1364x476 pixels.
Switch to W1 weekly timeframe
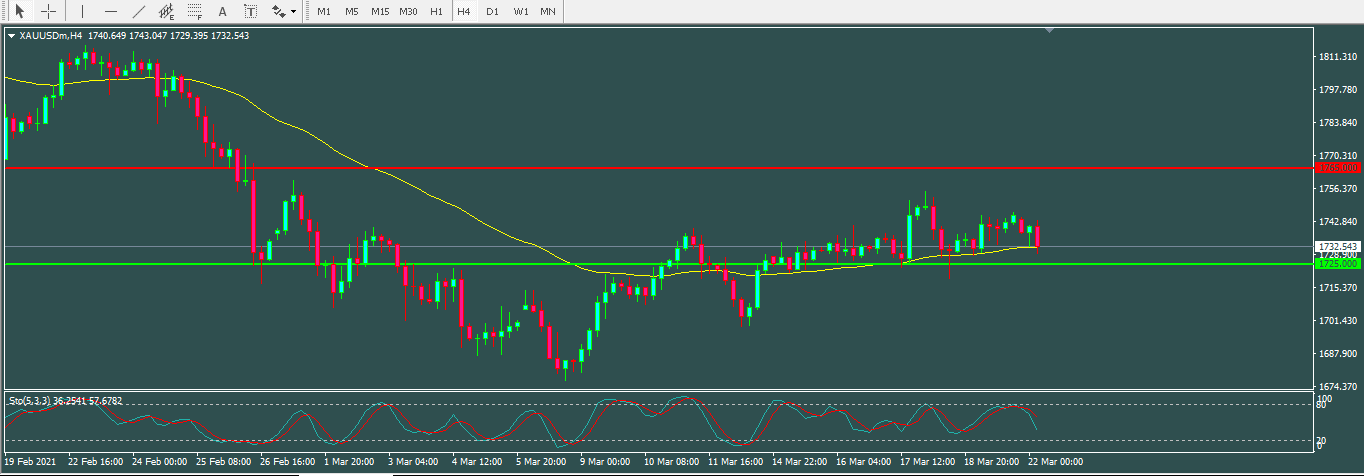(521, 12)
